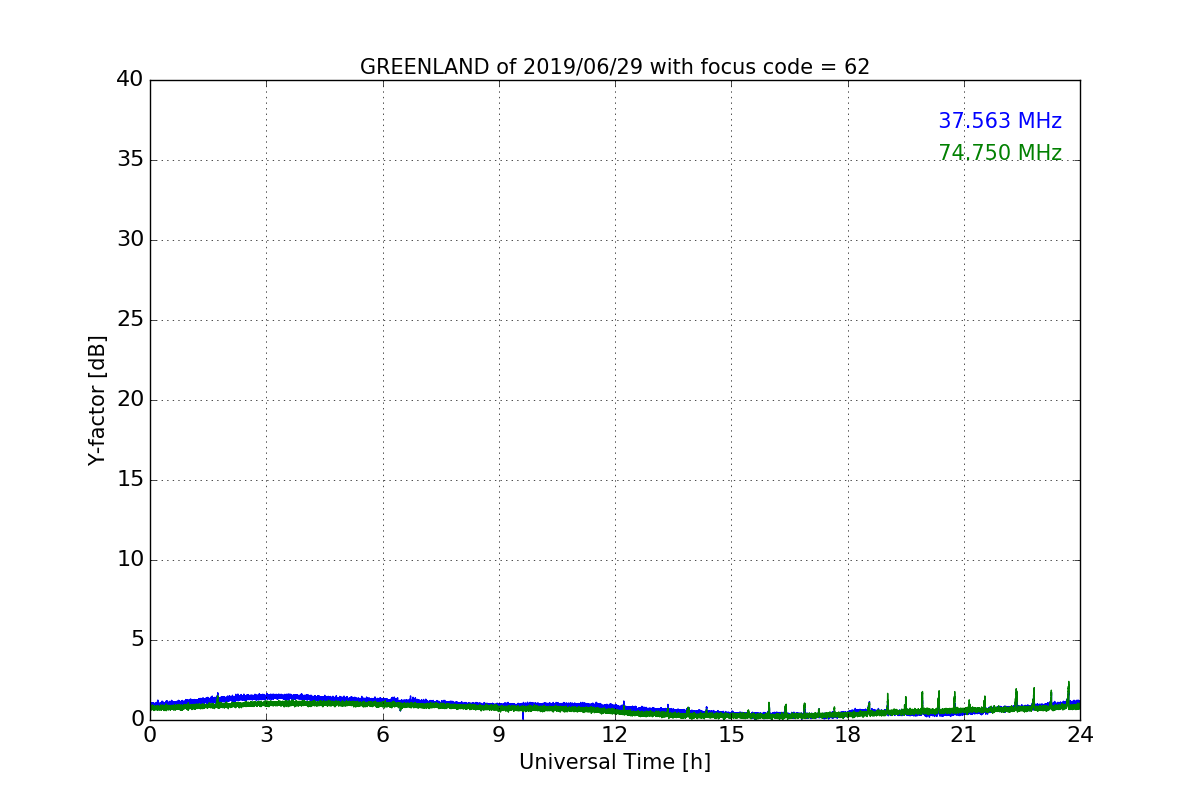
Task: Click the tallest green spike near hour 24
Action: tap(1068, 692)
